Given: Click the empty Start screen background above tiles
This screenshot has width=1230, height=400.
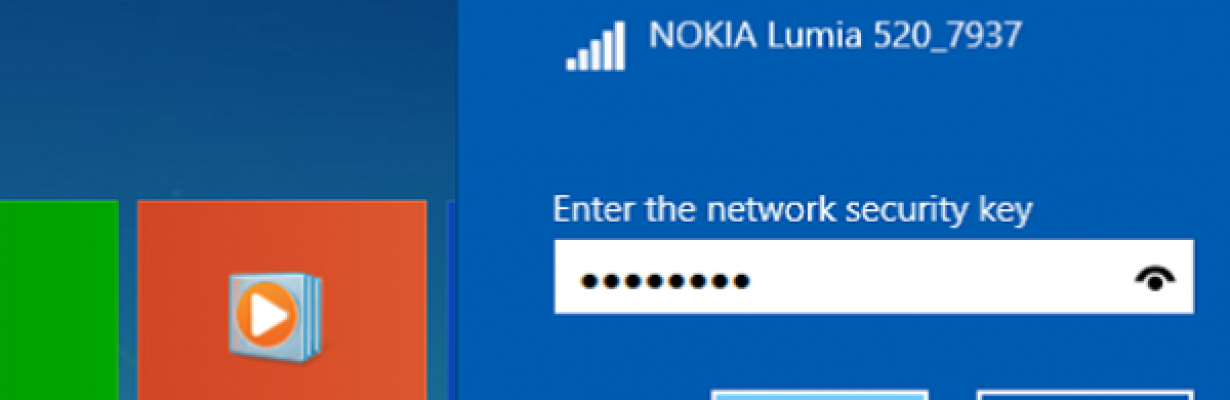Looking at the screenshot, I should tap(230, 100).
